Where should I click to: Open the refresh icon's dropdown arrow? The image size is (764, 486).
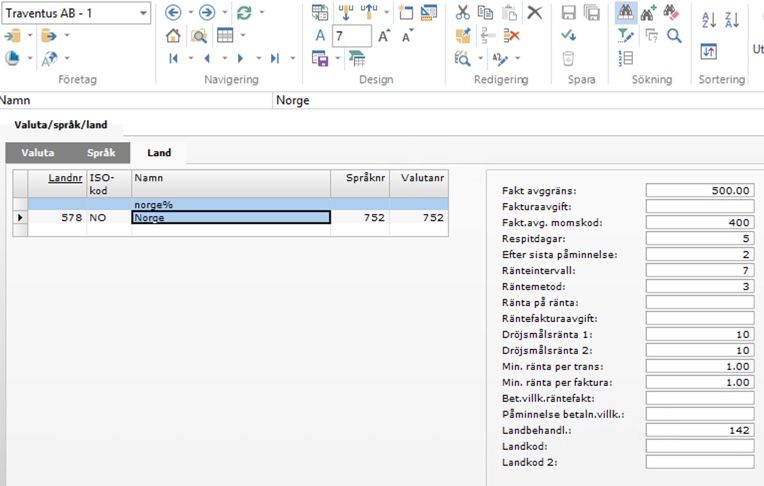tap(262, 12)
